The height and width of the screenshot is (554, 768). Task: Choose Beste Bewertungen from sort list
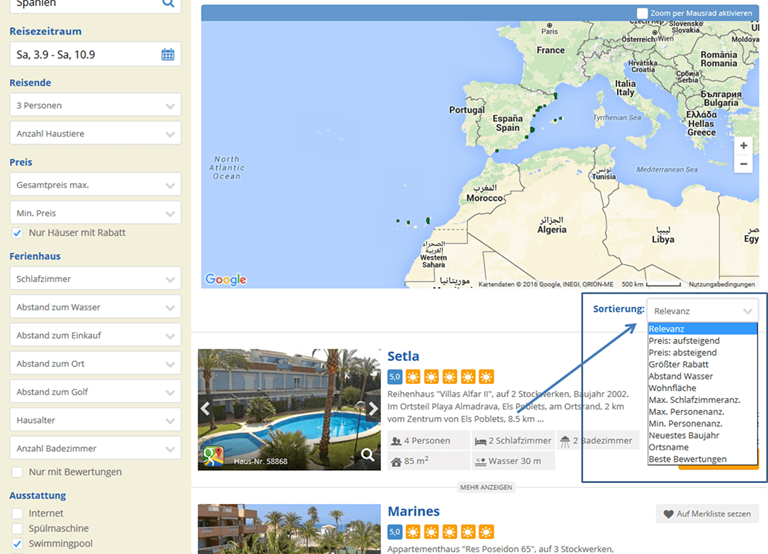[x=687, y=459]
